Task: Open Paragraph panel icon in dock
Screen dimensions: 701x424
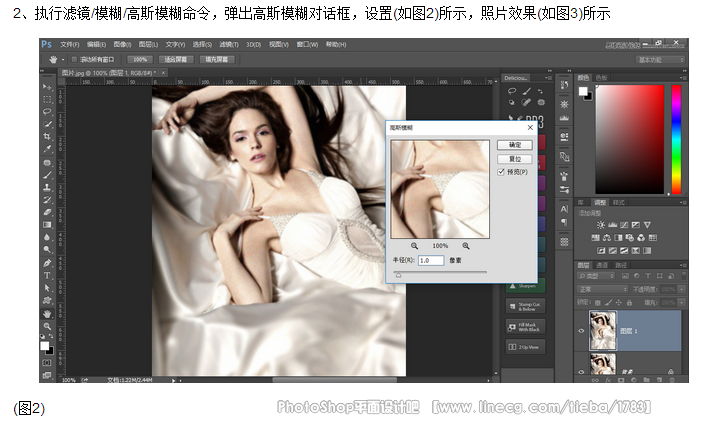Action: coord(564,222)
